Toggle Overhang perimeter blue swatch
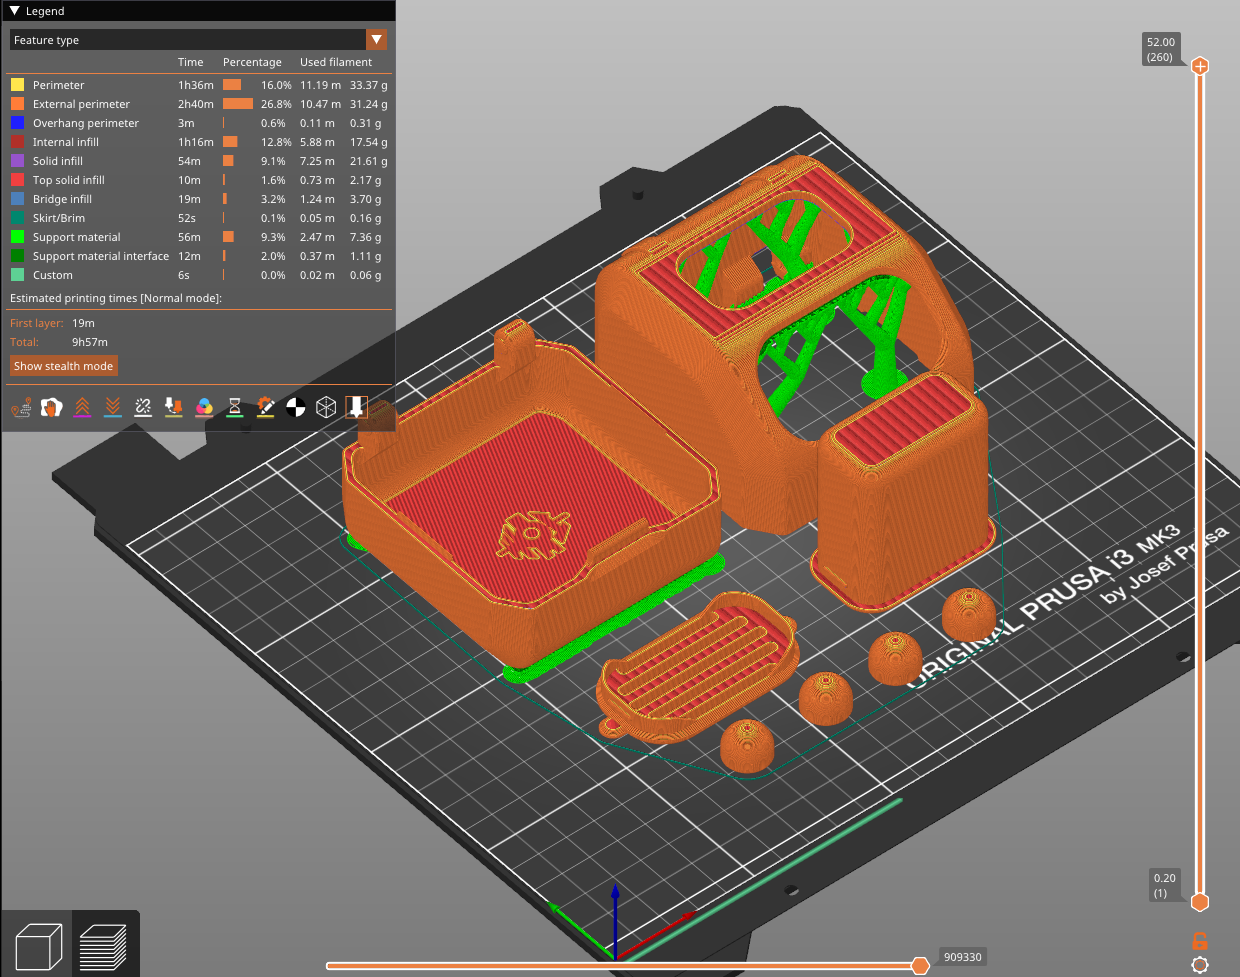The image size is (1240, 977). (17, 123)
